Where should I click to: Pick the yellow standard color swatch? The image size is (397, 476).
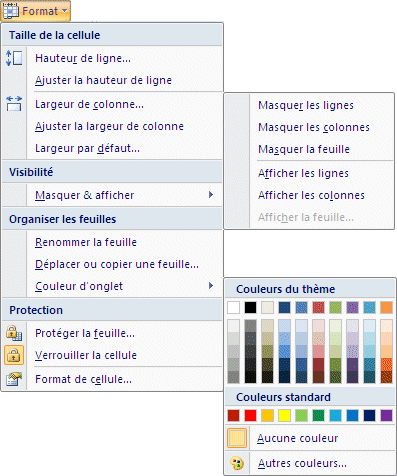[285, 416]
